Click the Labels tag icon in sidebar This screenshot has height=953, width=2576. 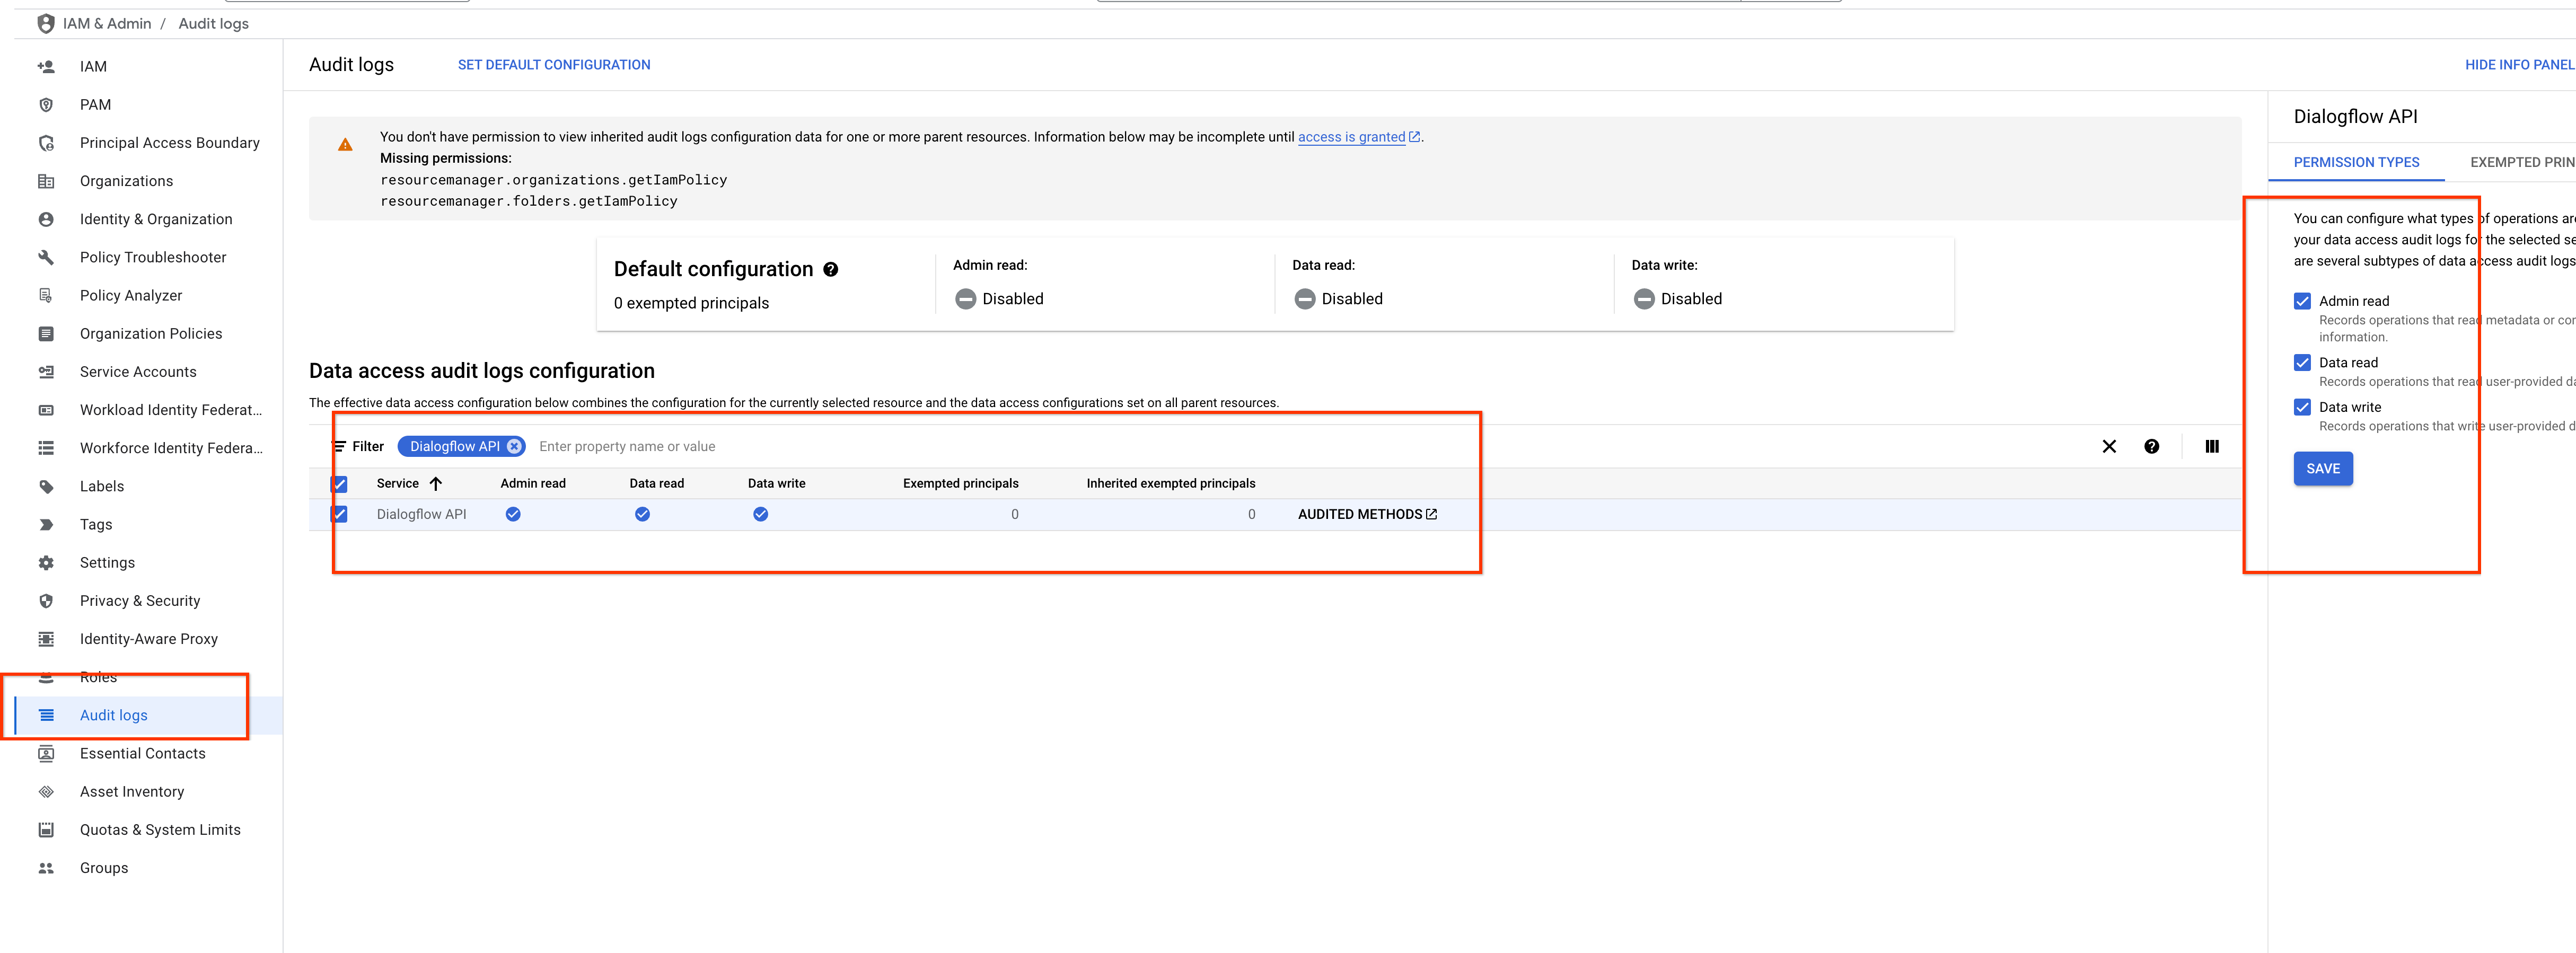tap(46, 487)
